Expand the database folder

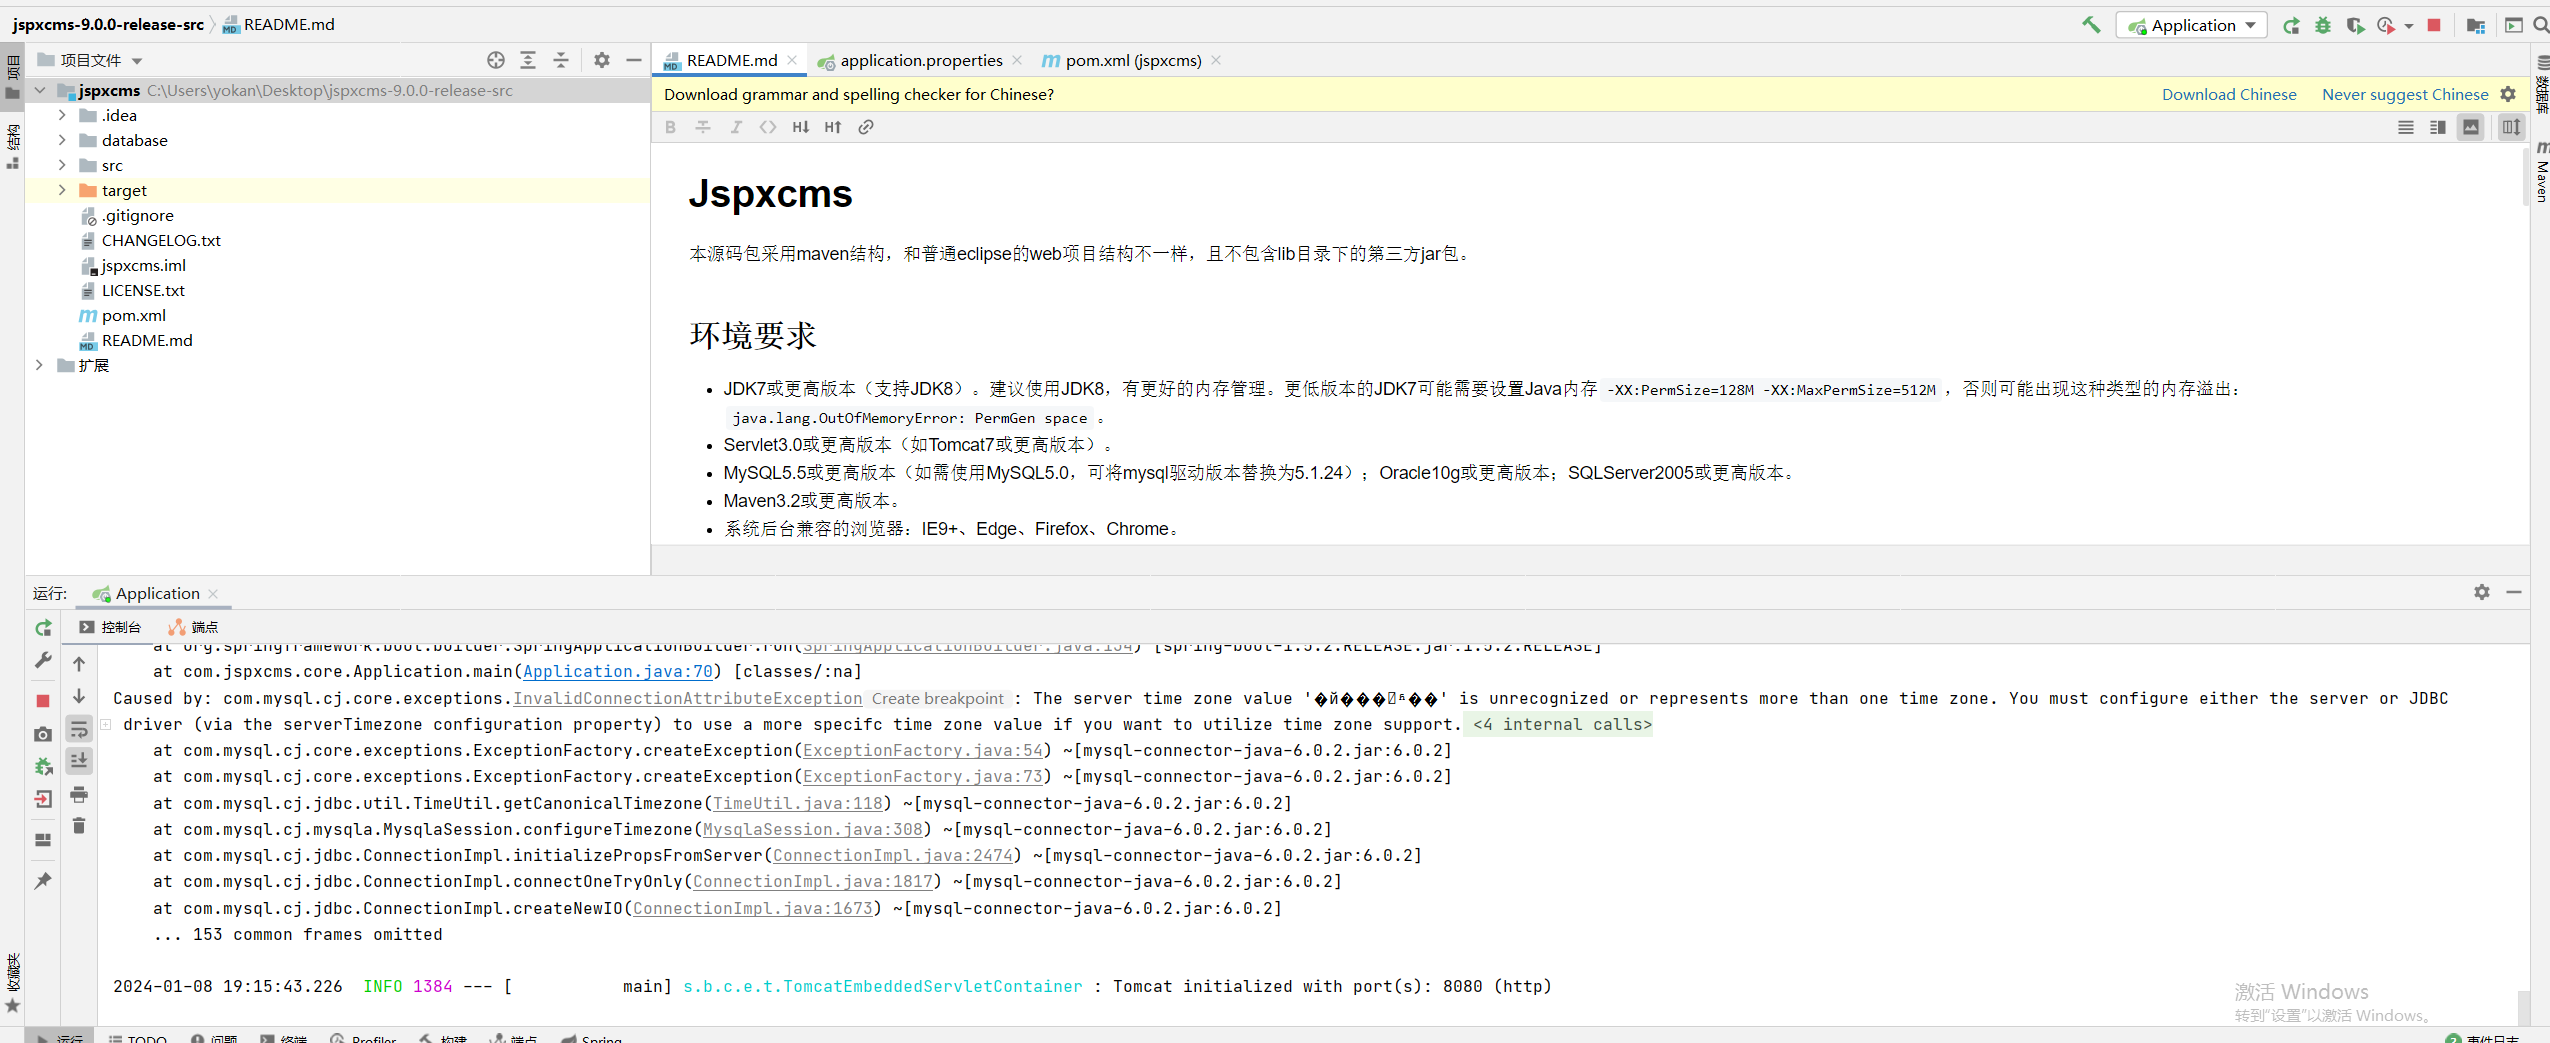62,140
